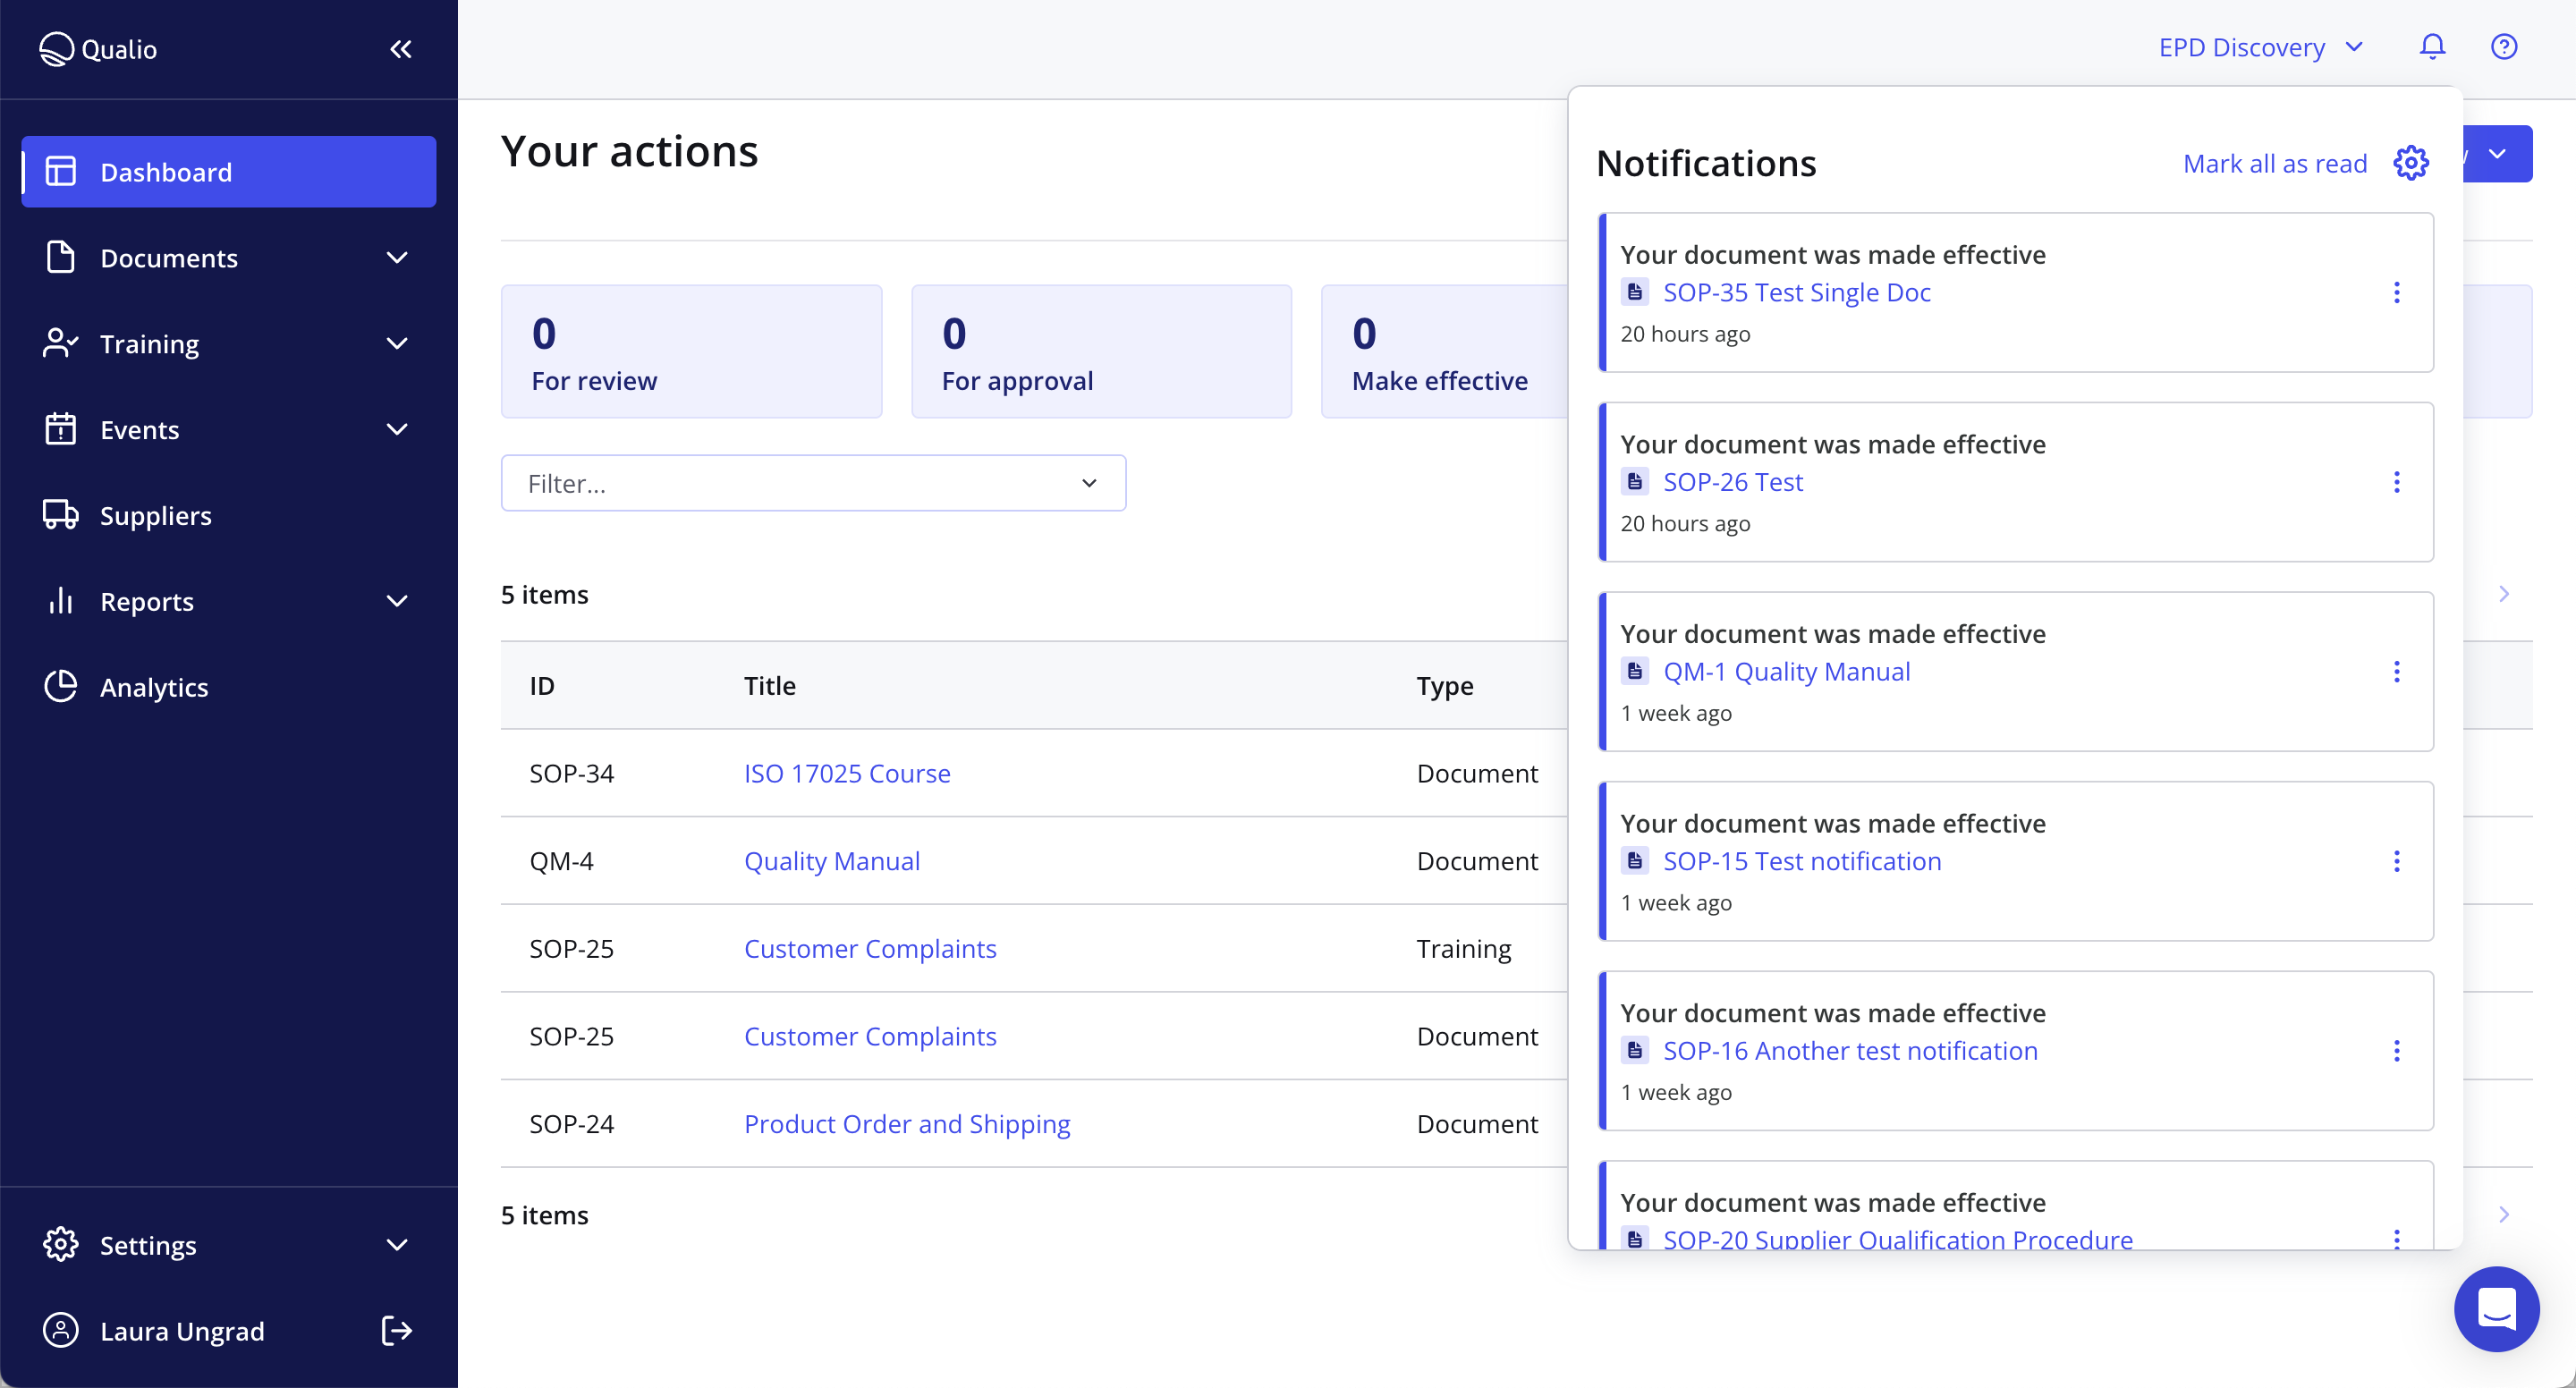
Task: Collapse the sidebar using the double-chevron icon
Action: (401, 49)
